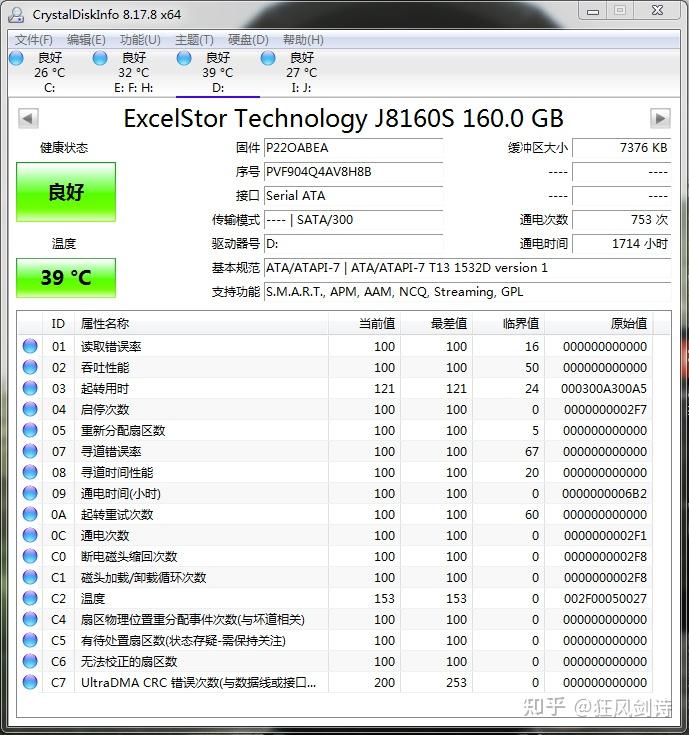Open the 帮助(H) menu
The image size is (689, 735).
[x=303, y=40]
